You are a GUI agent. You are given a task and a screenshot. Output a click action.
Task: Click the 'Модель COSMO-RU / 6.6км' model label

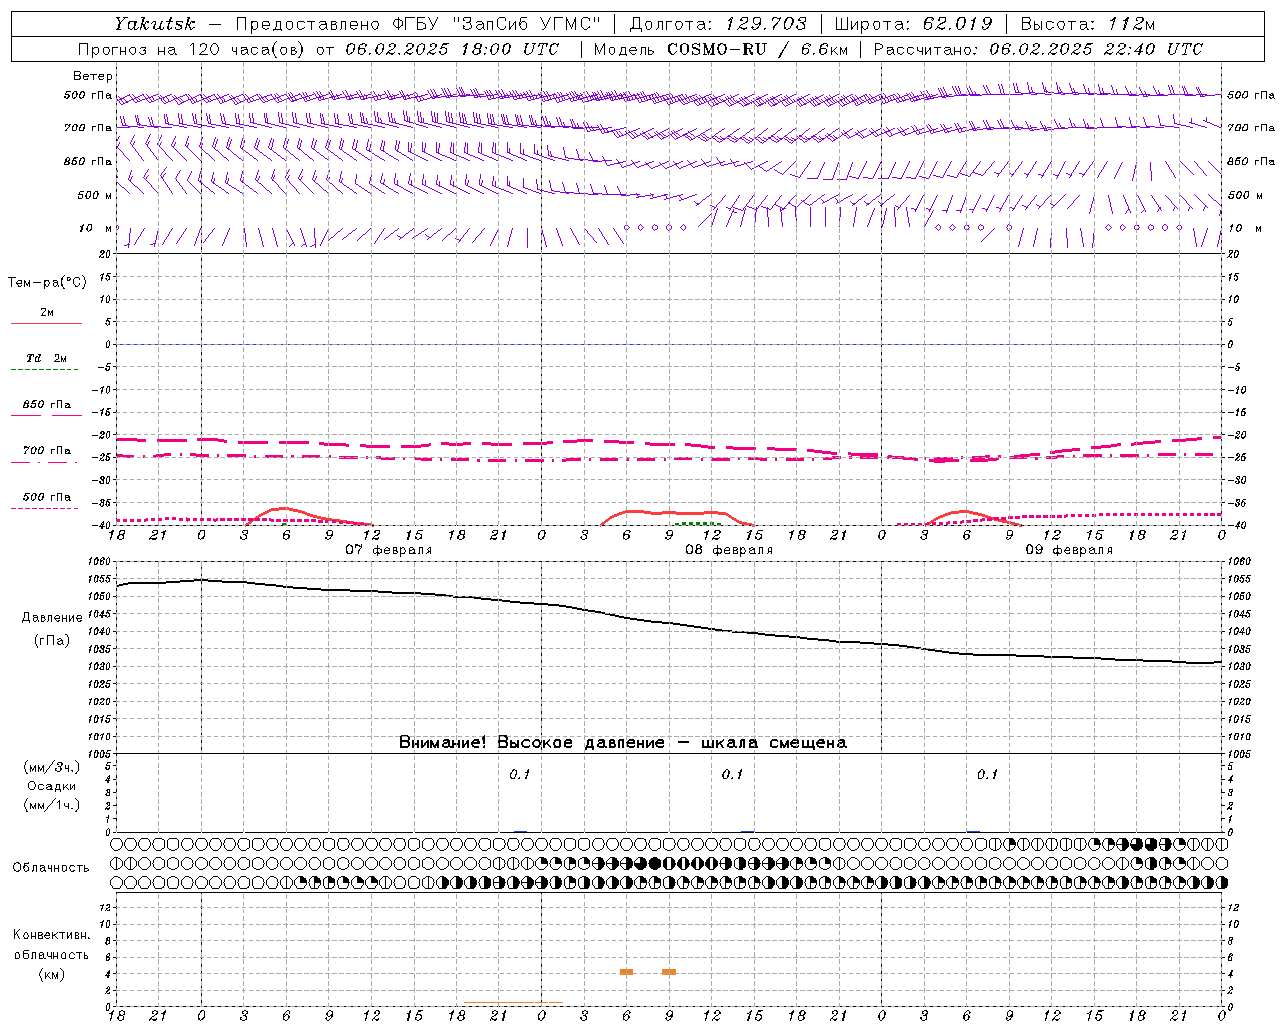[720, 49]
